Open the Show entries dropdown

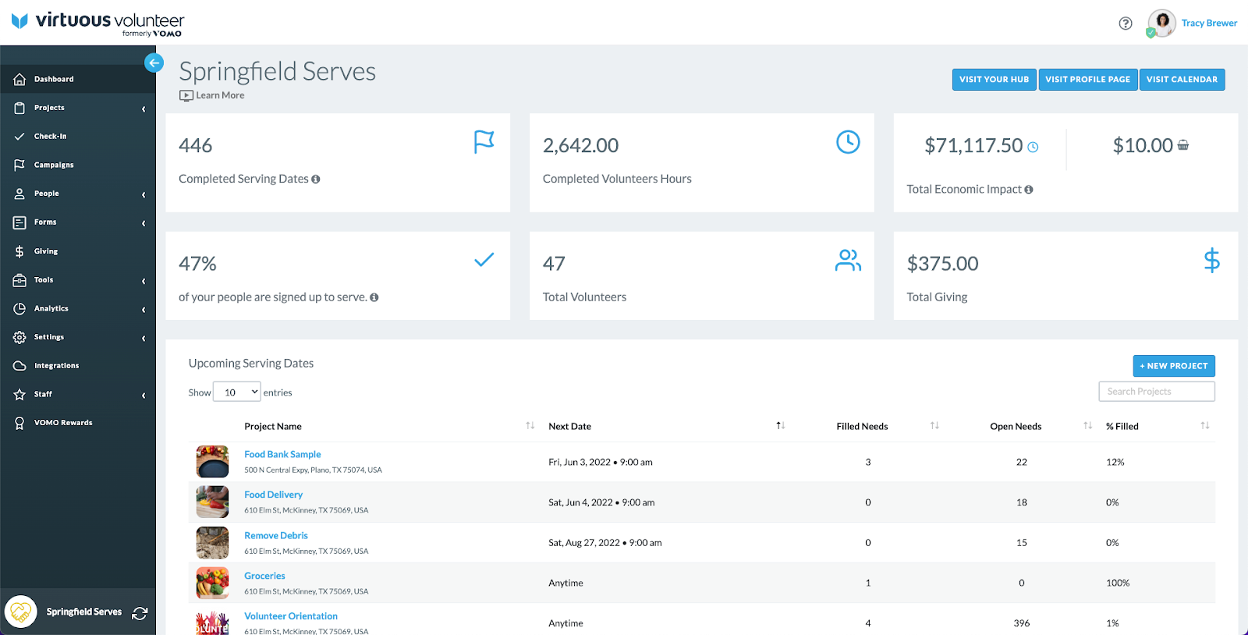click(x=237, y=392)
